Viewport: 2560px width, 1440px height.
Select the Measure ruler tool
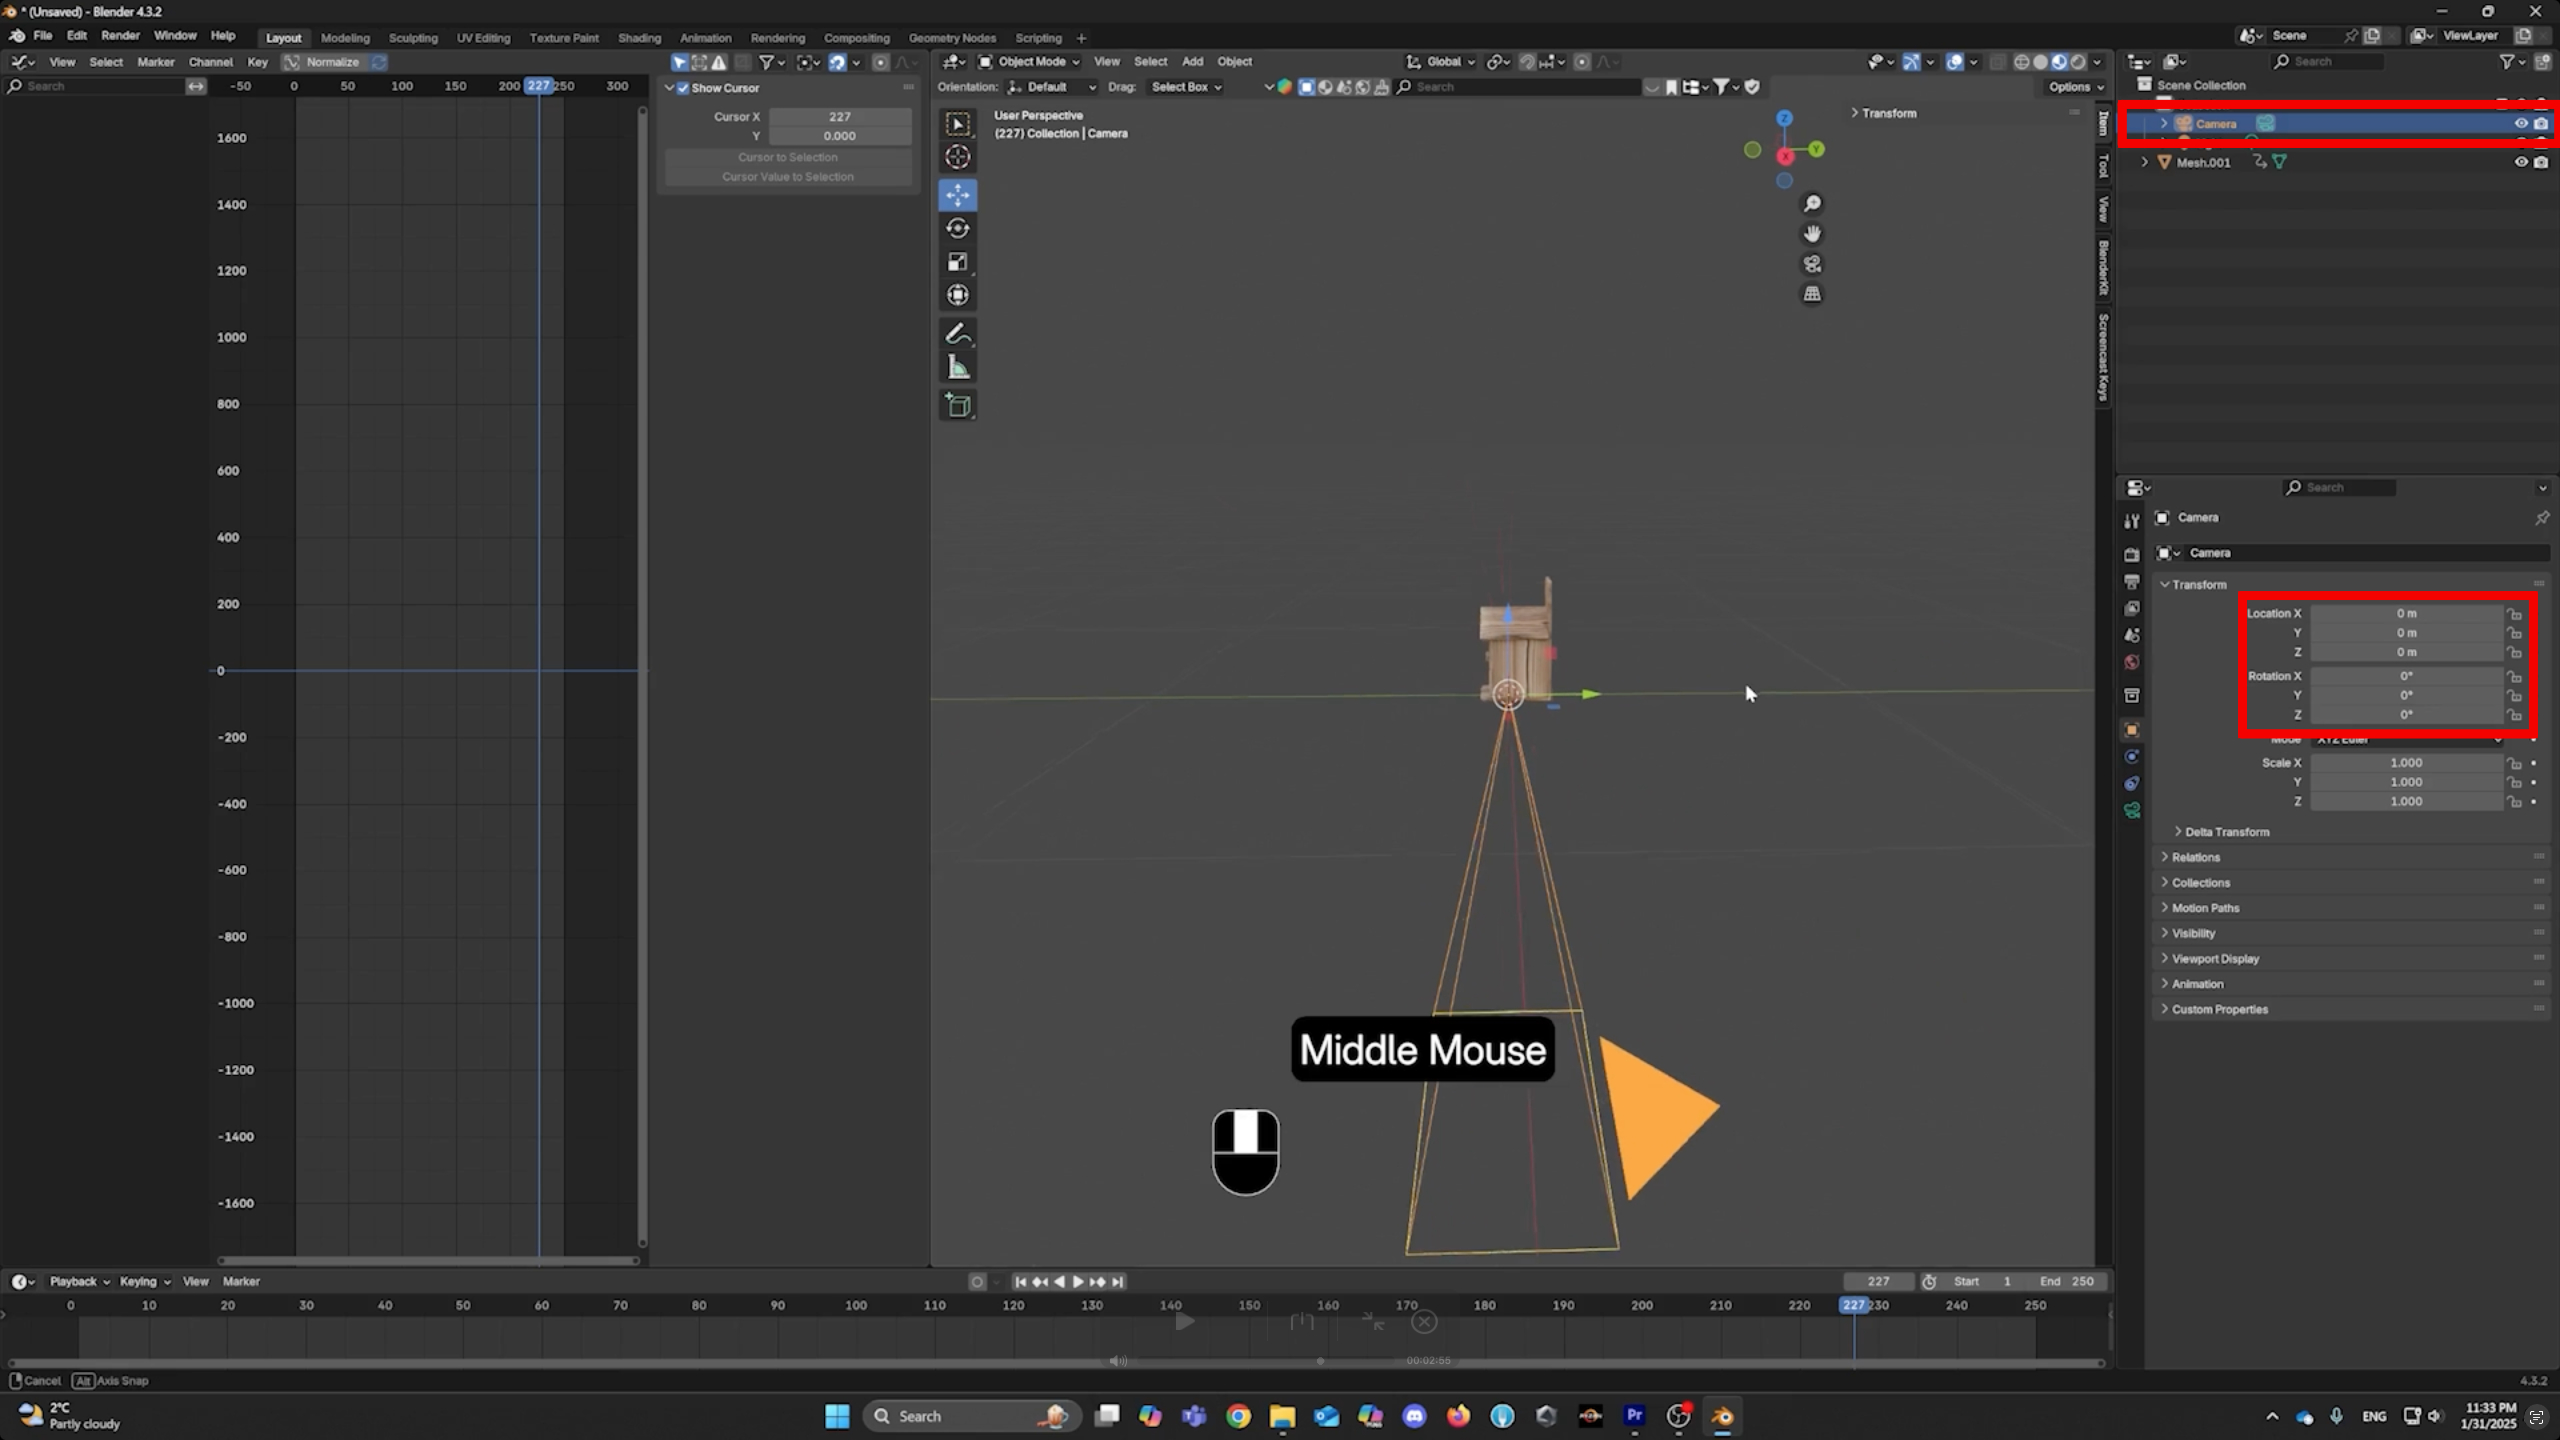[x=957, y=368]
